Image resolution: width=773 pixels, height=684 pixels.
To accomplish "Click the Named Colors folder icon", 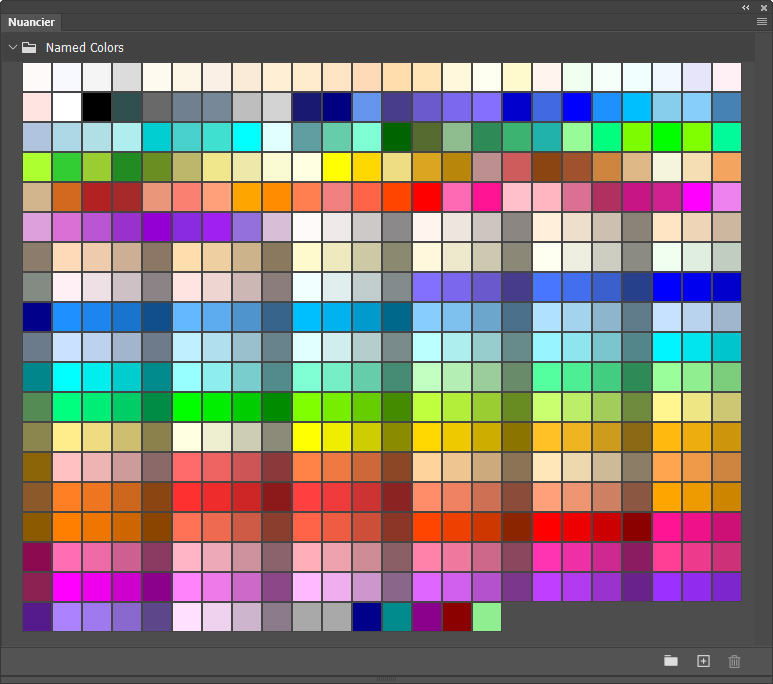I will coord(29,47).
